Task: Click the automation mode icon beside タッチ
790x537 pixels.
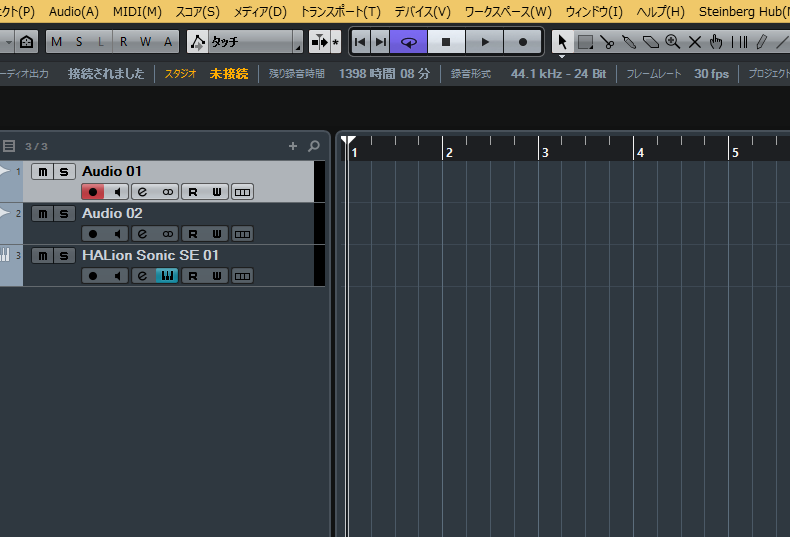Action: point(198,42)
